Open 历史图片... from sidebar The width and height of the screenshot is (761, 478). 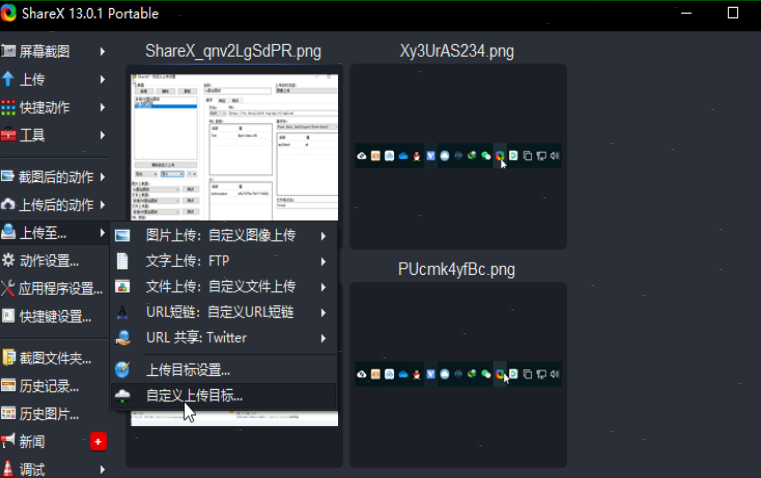tap(54, 414)
